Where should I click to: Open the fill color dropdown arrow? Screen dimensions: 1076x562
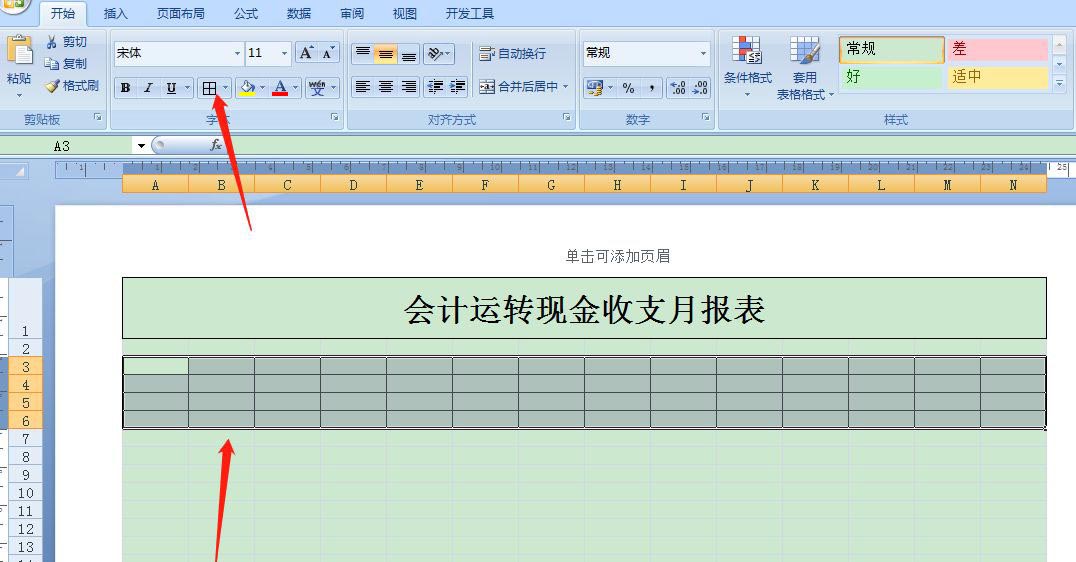click(x=262, y=88)
